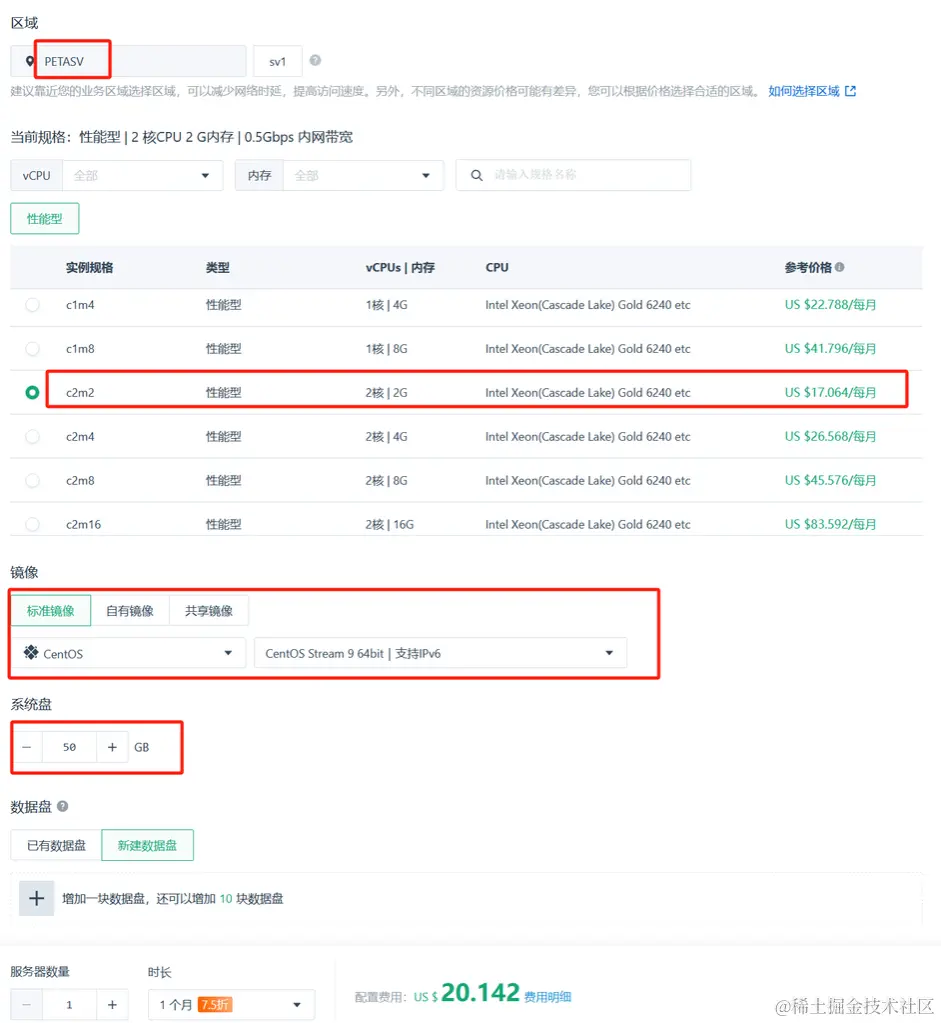Click the spec name search input field
Image resolution: width=941 pixels, height=1023 pixels.
click(574, 176)
